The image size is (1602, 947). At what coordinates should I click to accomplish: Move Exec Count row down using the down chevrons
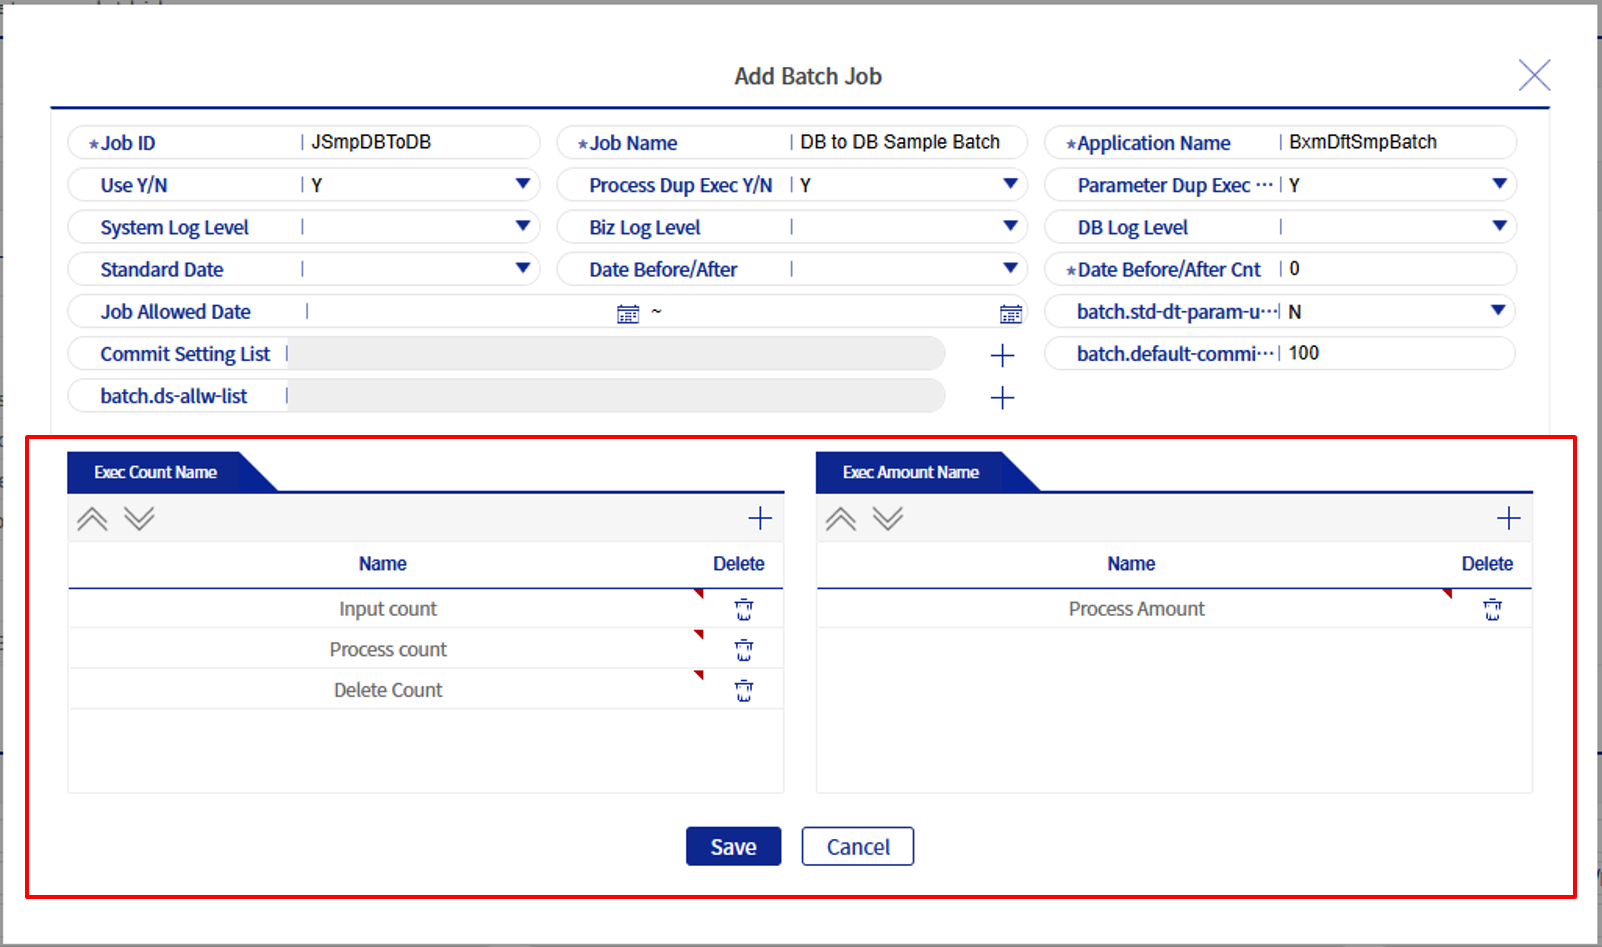pos(140,518)
